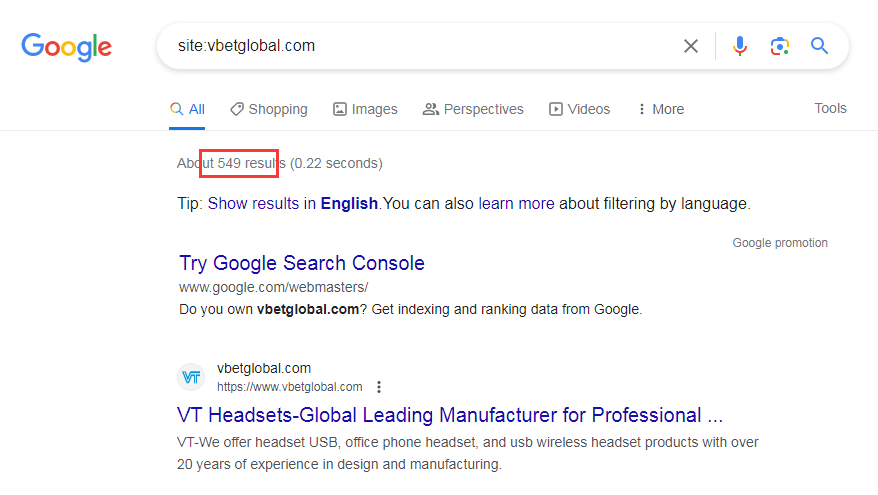Open options menu beside vbetglobal.com URL
This screenshot has width=878, height=495.
point(379,387)
